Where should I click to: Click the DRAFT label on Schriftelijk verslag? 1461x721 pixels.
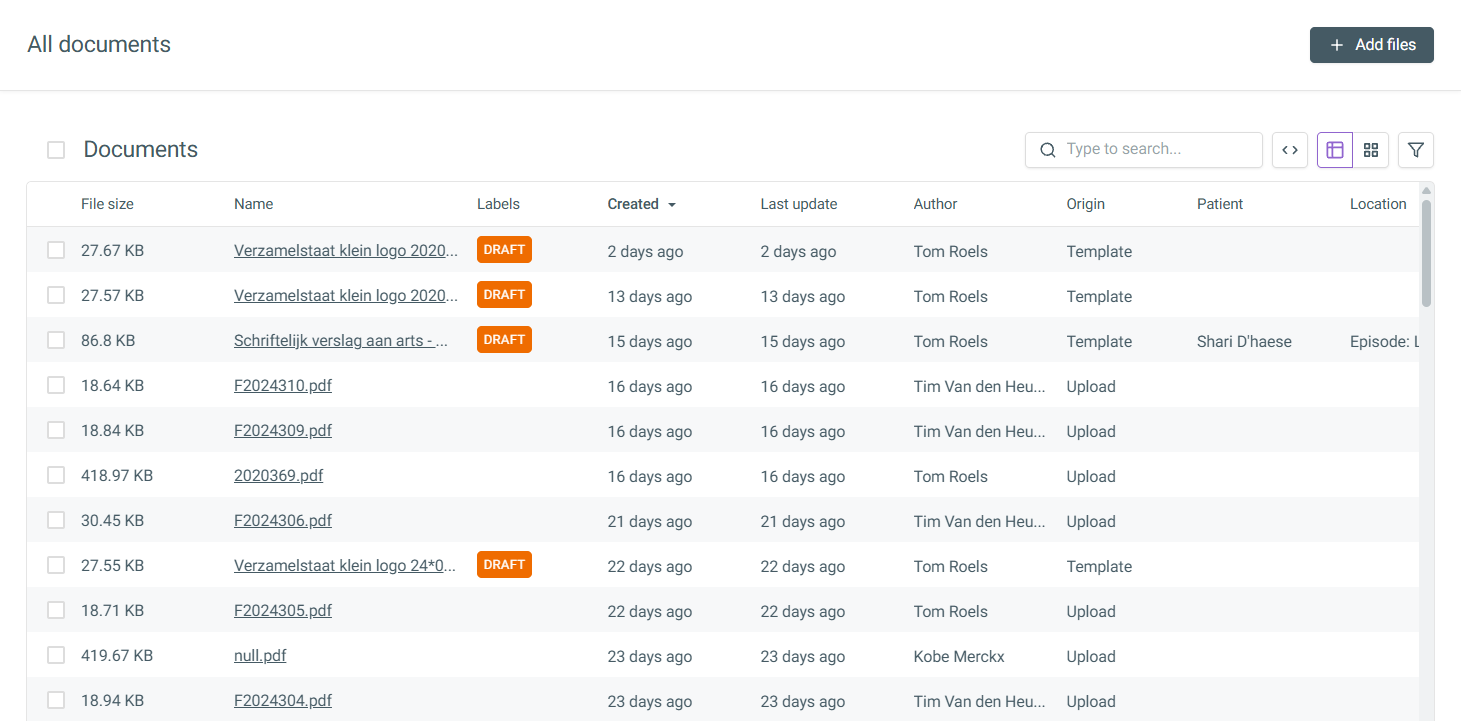(x=504, y=340)
